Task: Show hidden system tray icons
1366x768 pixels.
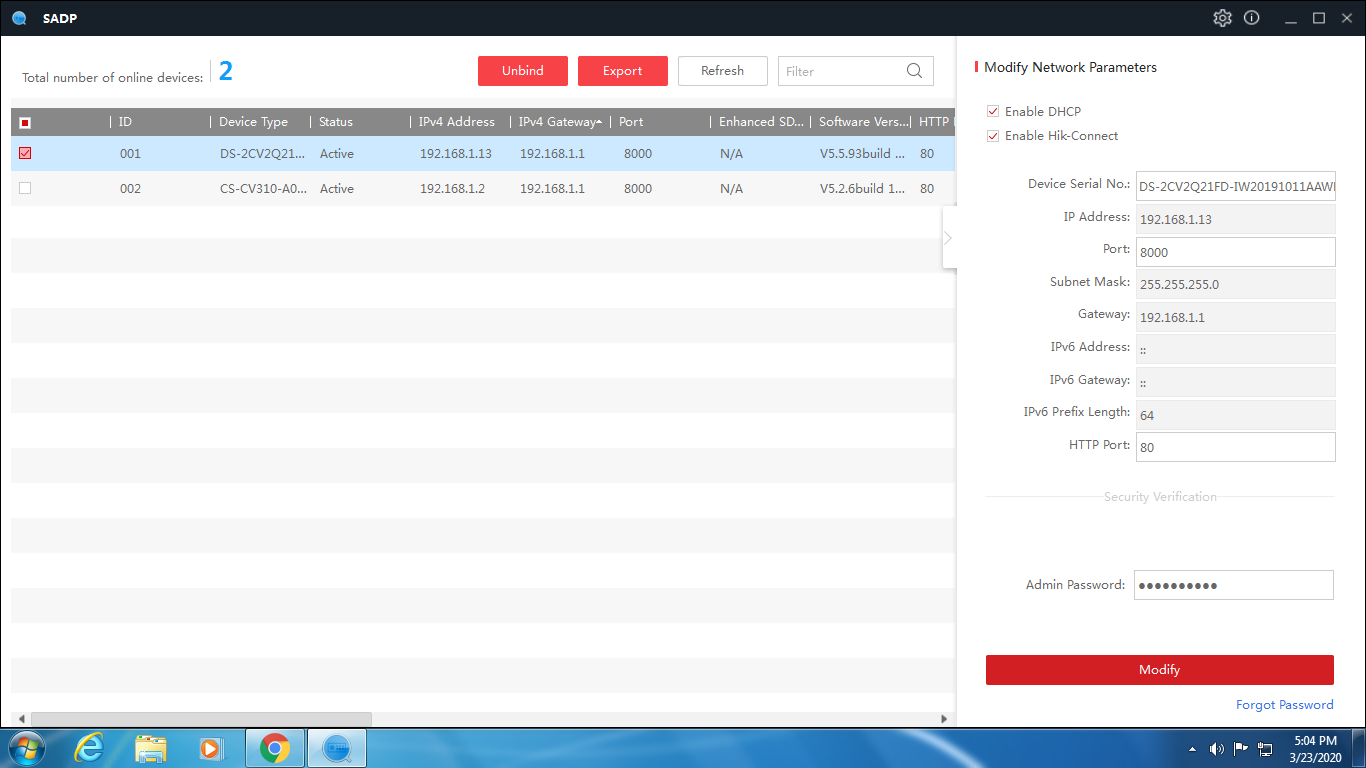Action: pos(1192,749)
